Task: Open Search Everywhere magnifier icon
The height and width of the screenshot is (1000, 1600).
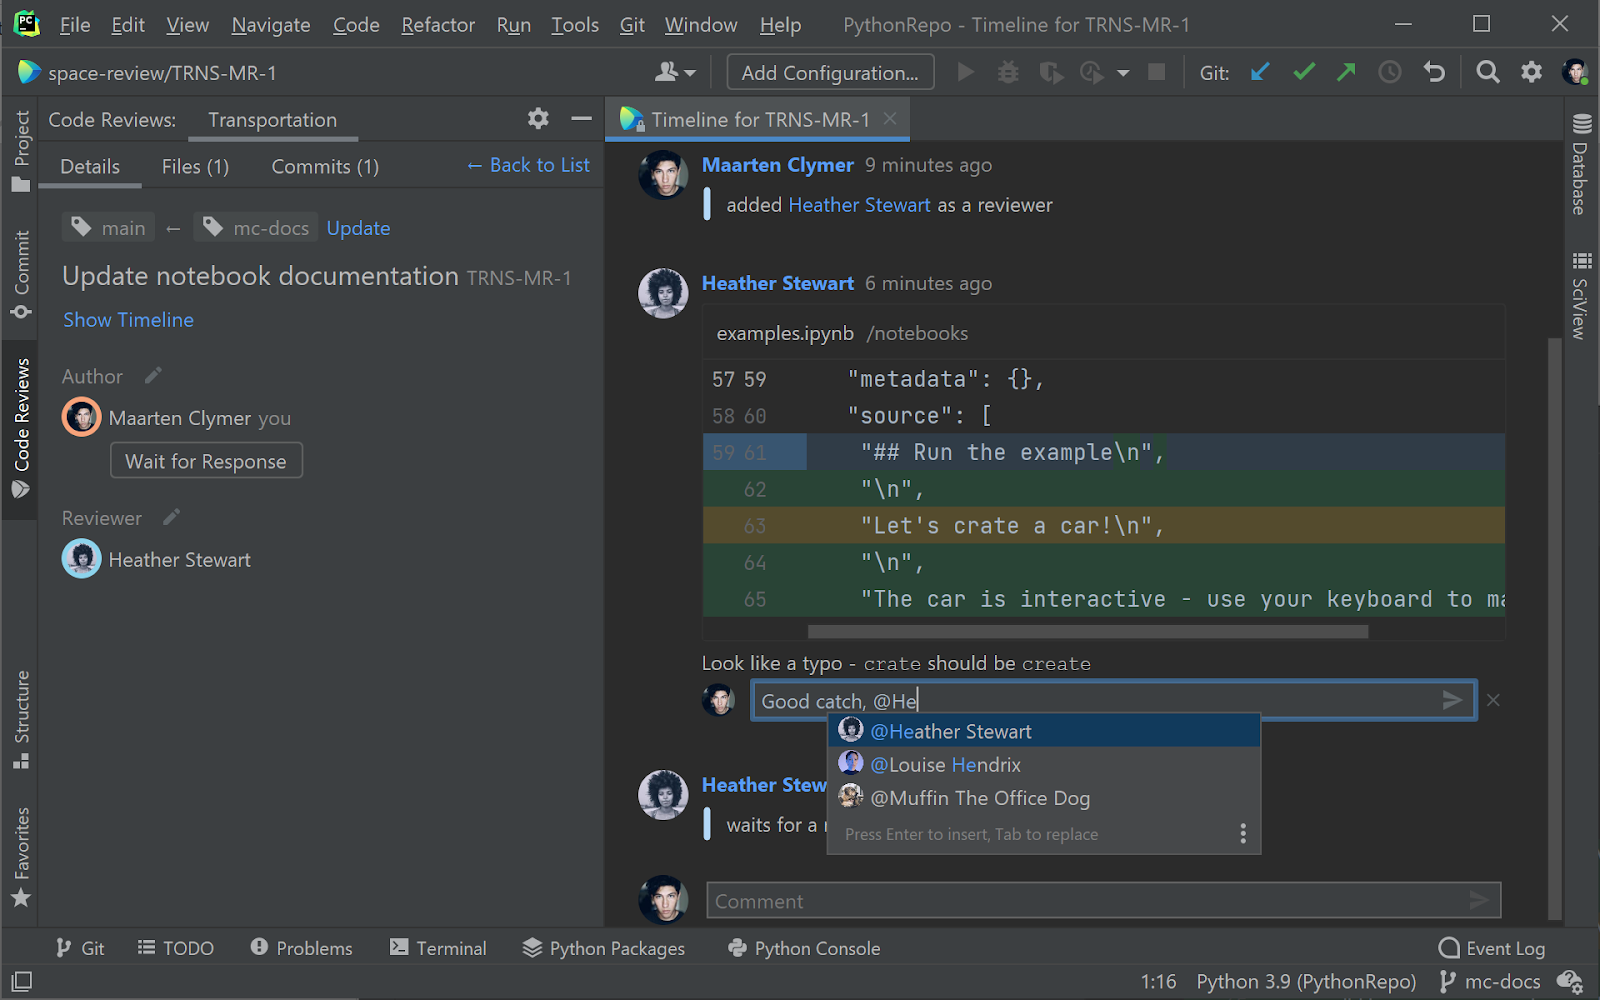Action: 1488,72
